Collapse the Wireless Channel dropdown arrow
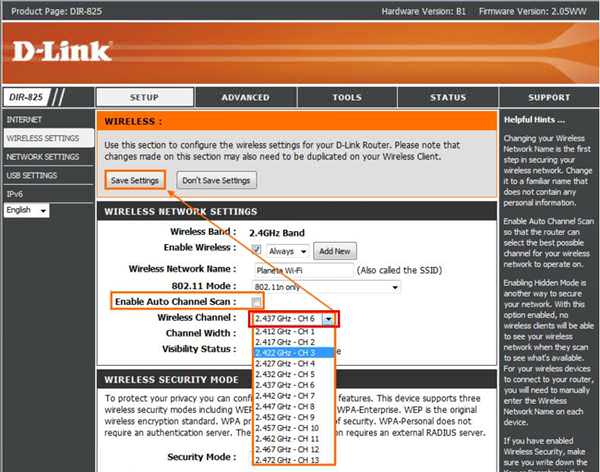 click(x=328, y=319)
